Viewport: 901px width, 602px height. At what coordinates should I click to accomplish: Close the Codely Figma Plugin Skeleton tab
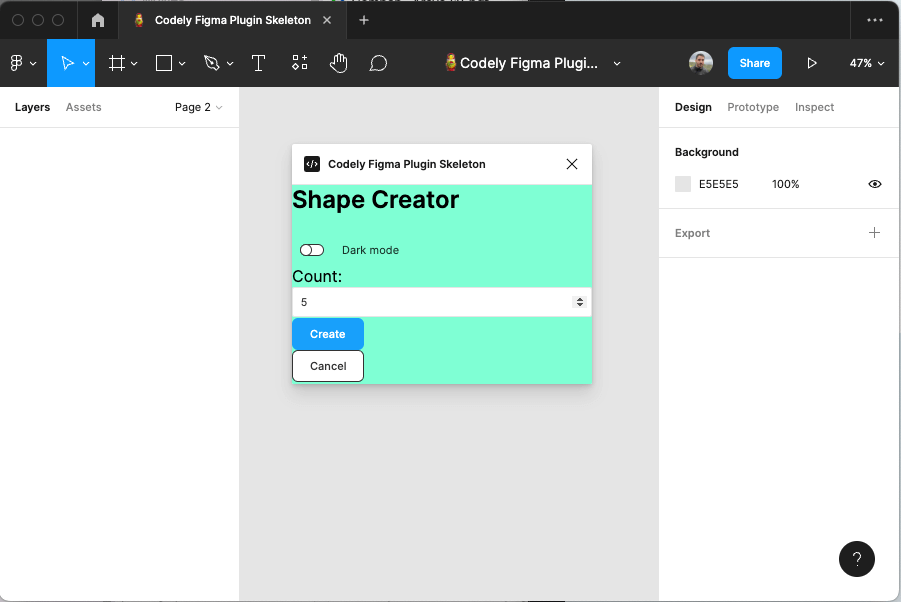point(327,20)
